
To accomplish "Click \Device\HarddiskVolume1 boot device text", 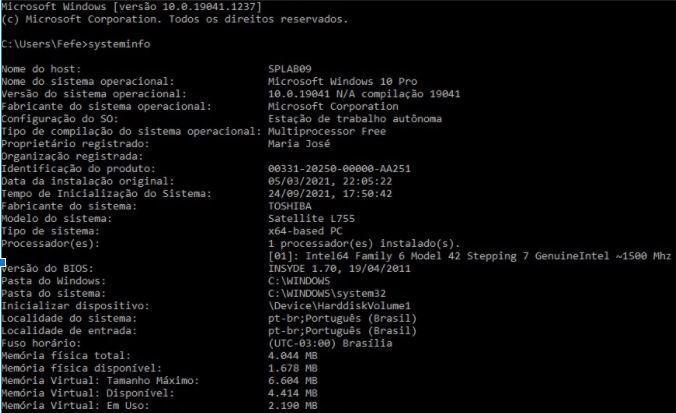I will [339, 306].
